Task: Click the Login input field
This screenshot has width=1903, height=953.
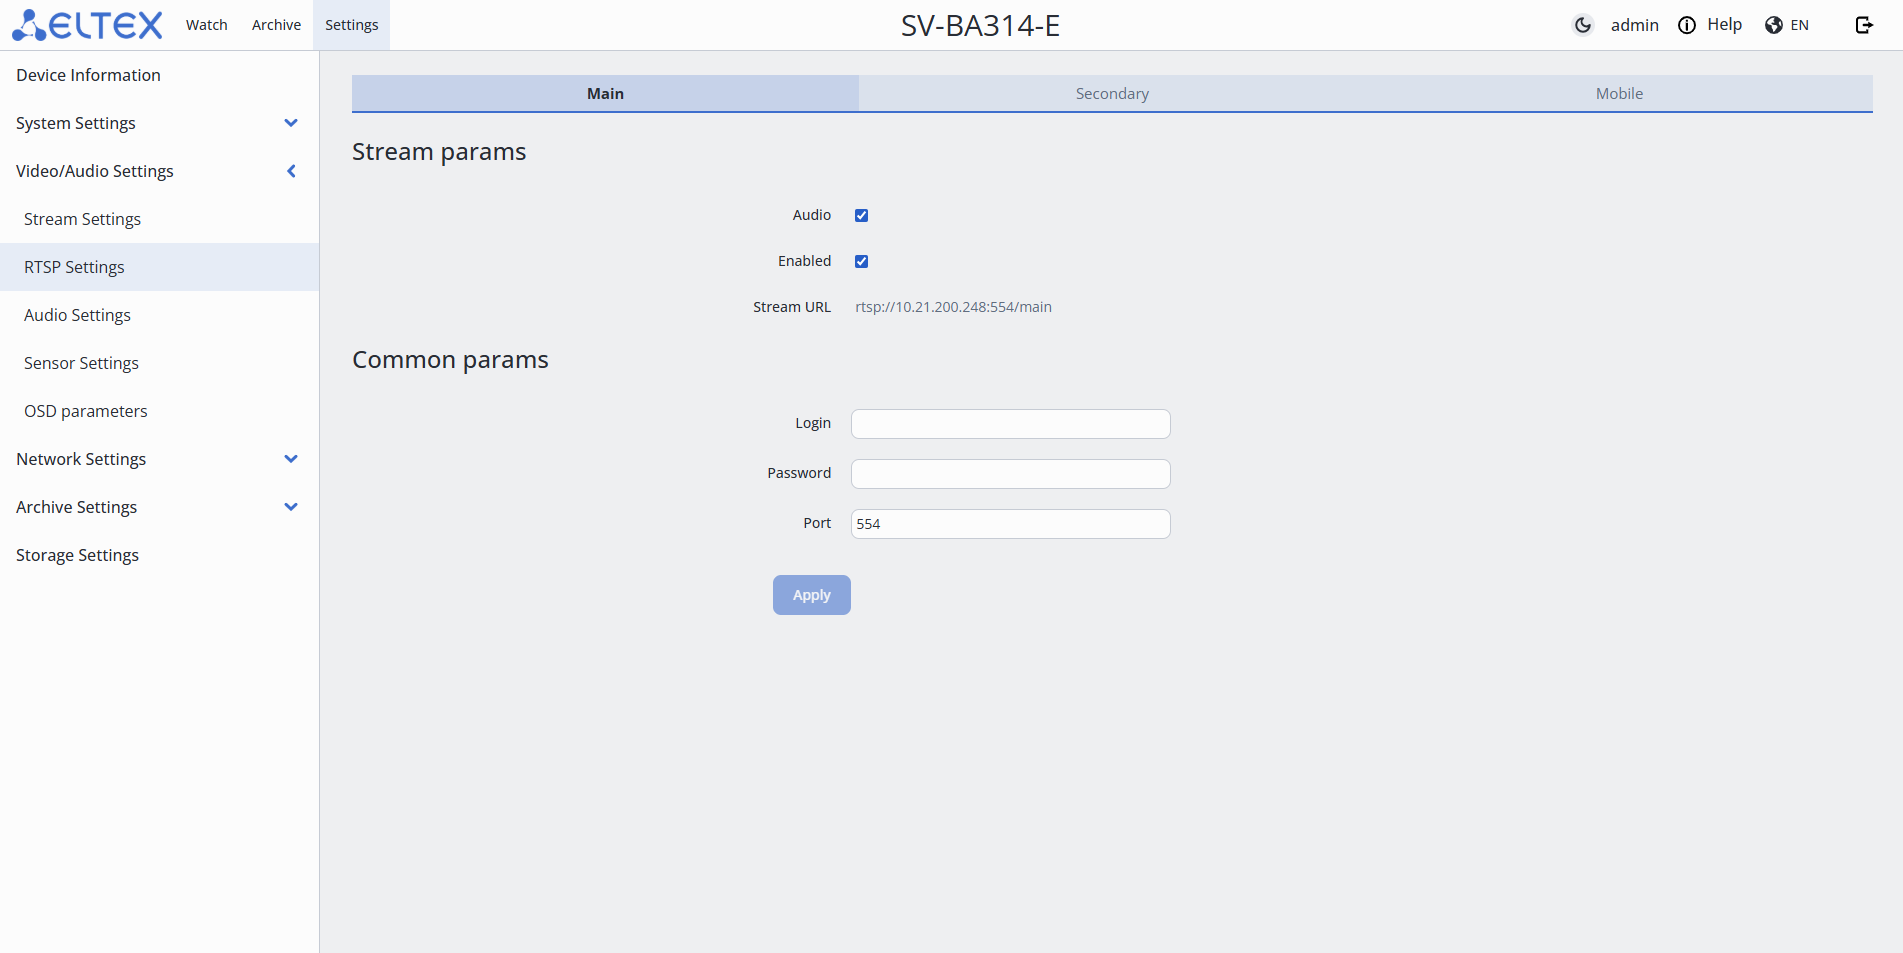Action: point(1010,424)
